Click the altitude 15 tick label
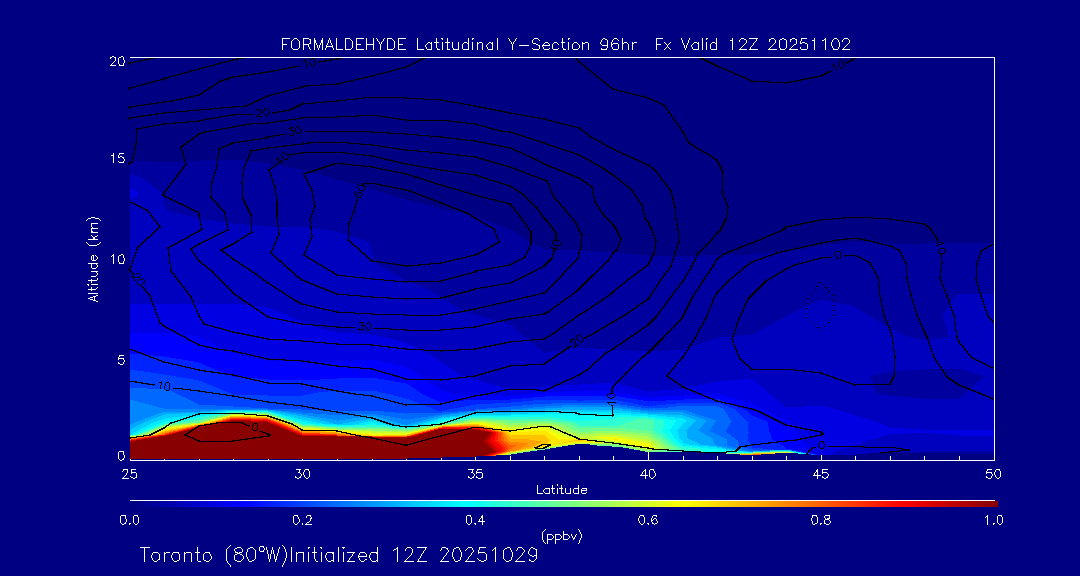The height and width of the screenshot is (576, 1080). coord(115,159)
